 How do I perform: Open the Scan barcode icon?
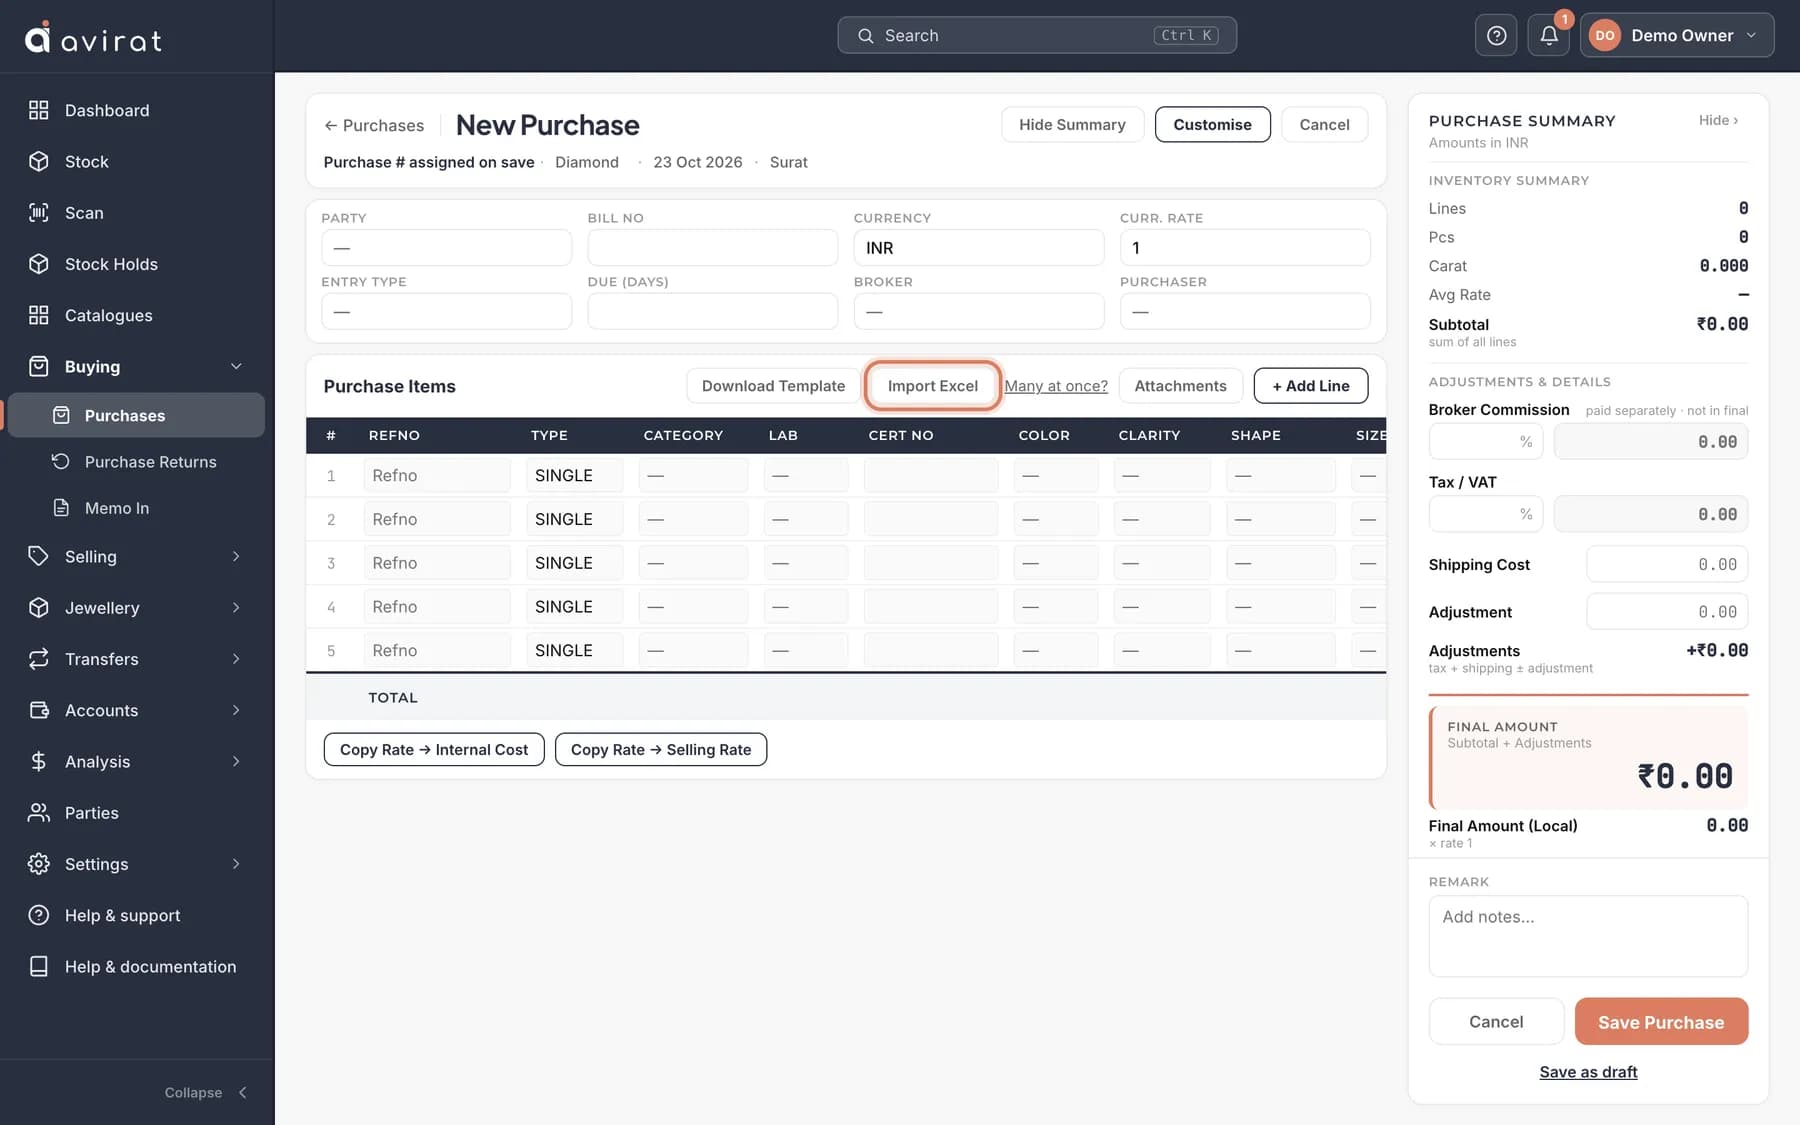[x=38, y=212]
